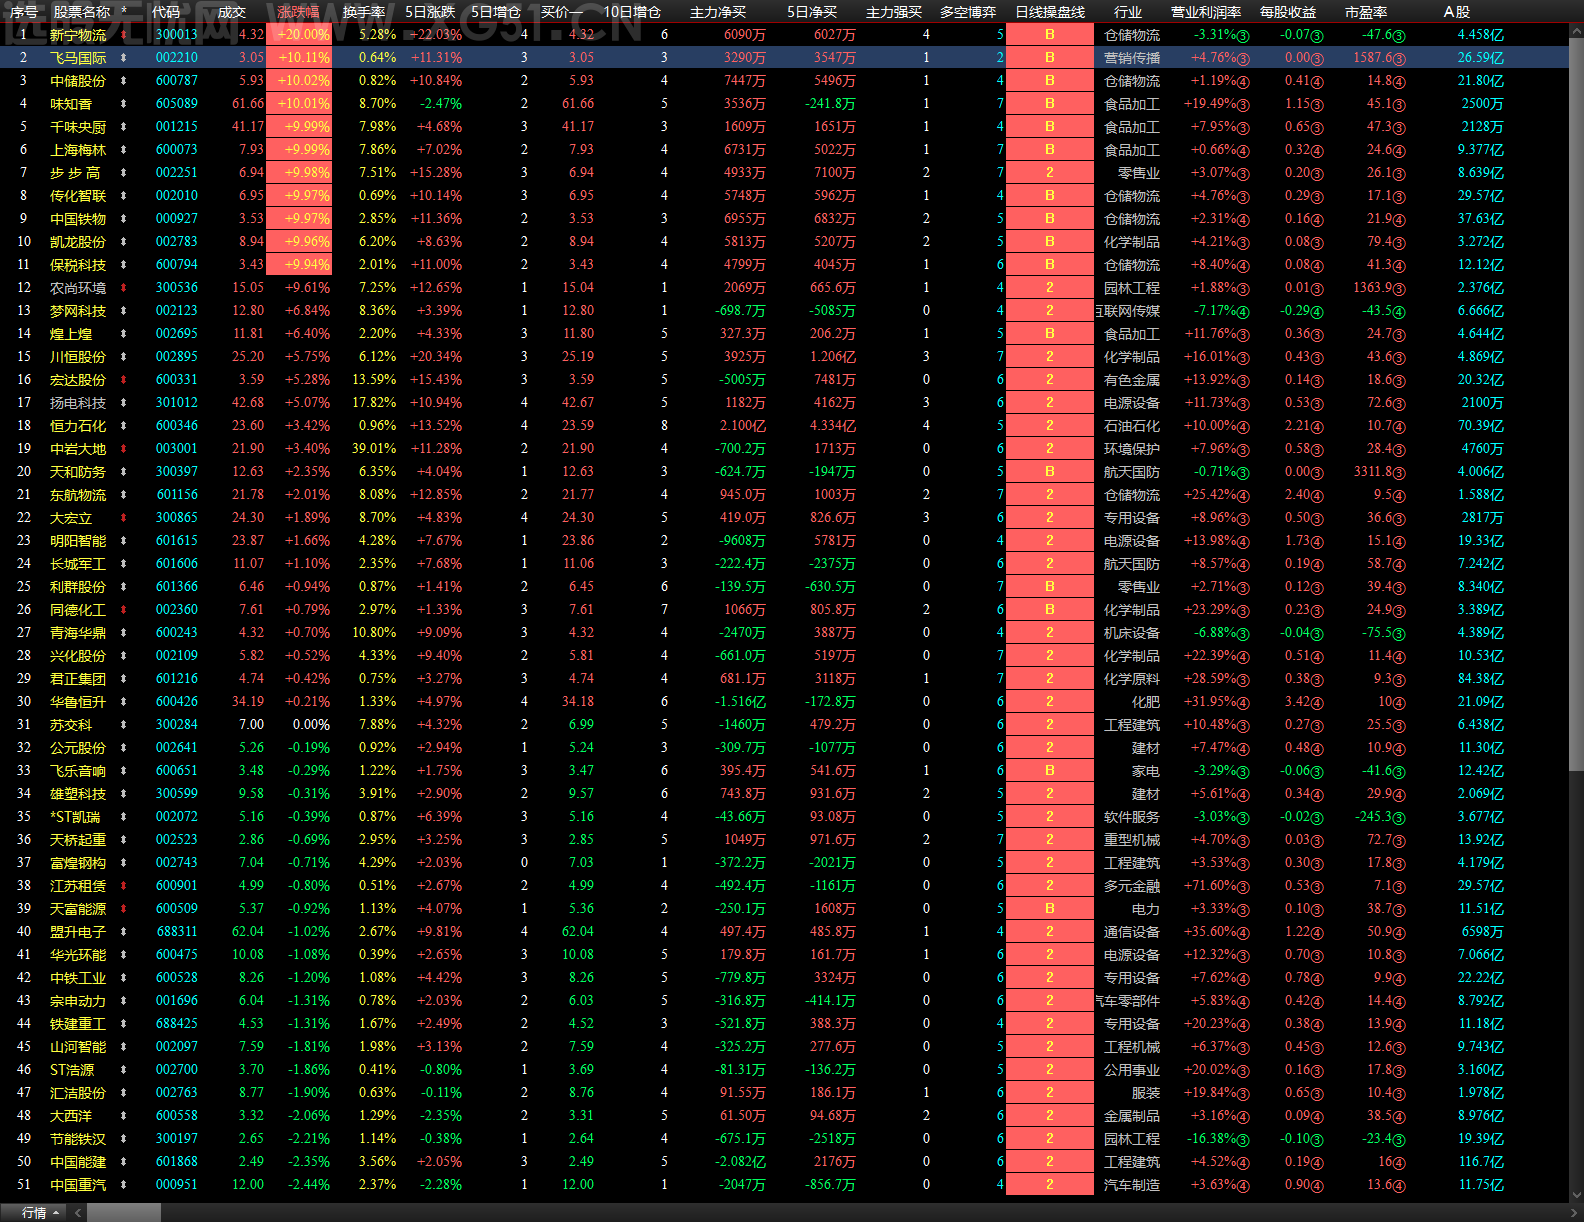Image resolution: width=1584 pixels, height=1222 pixels.
Task: Click the red marker icon beside 天富能源
Action: (x=124, y=909)
